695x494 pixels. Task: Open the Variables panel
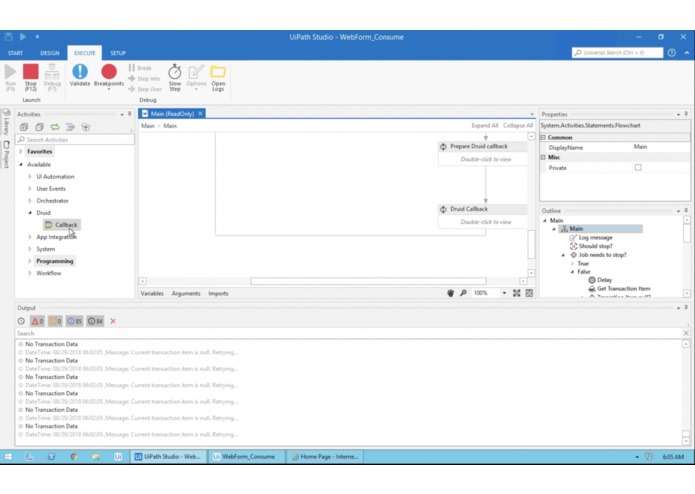coord(152,293)
